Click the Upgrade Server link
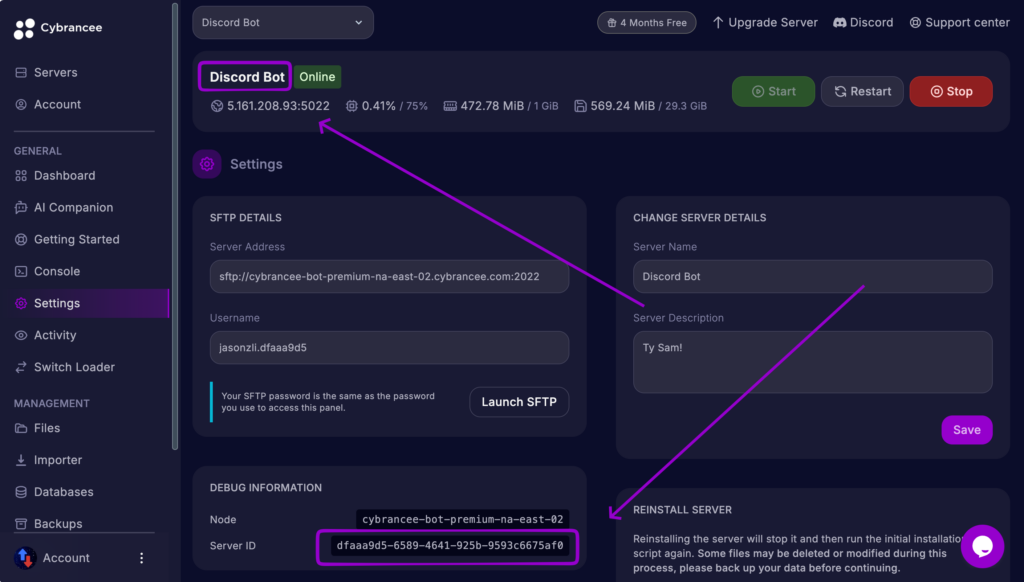Viewport: 1024px width, 582px height. pyautogui.click(x=765, y=23)
